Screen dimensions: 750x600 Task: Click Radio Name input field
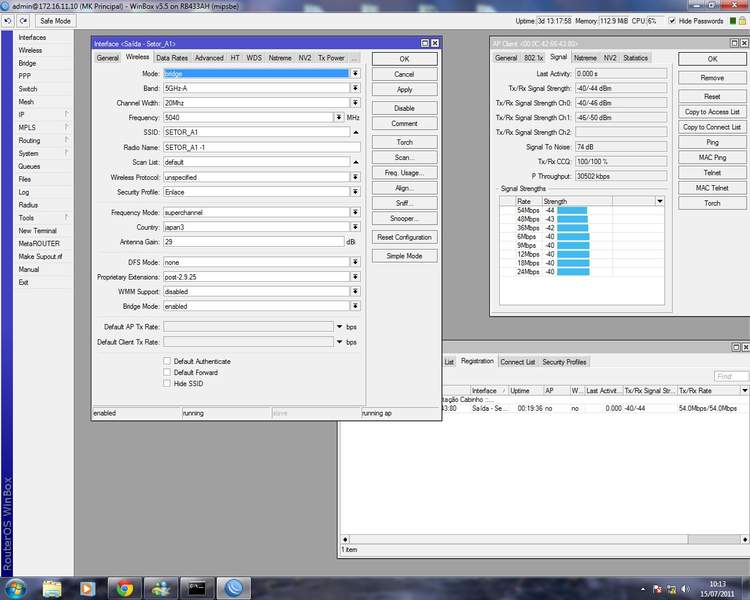[x=262, y=147]
